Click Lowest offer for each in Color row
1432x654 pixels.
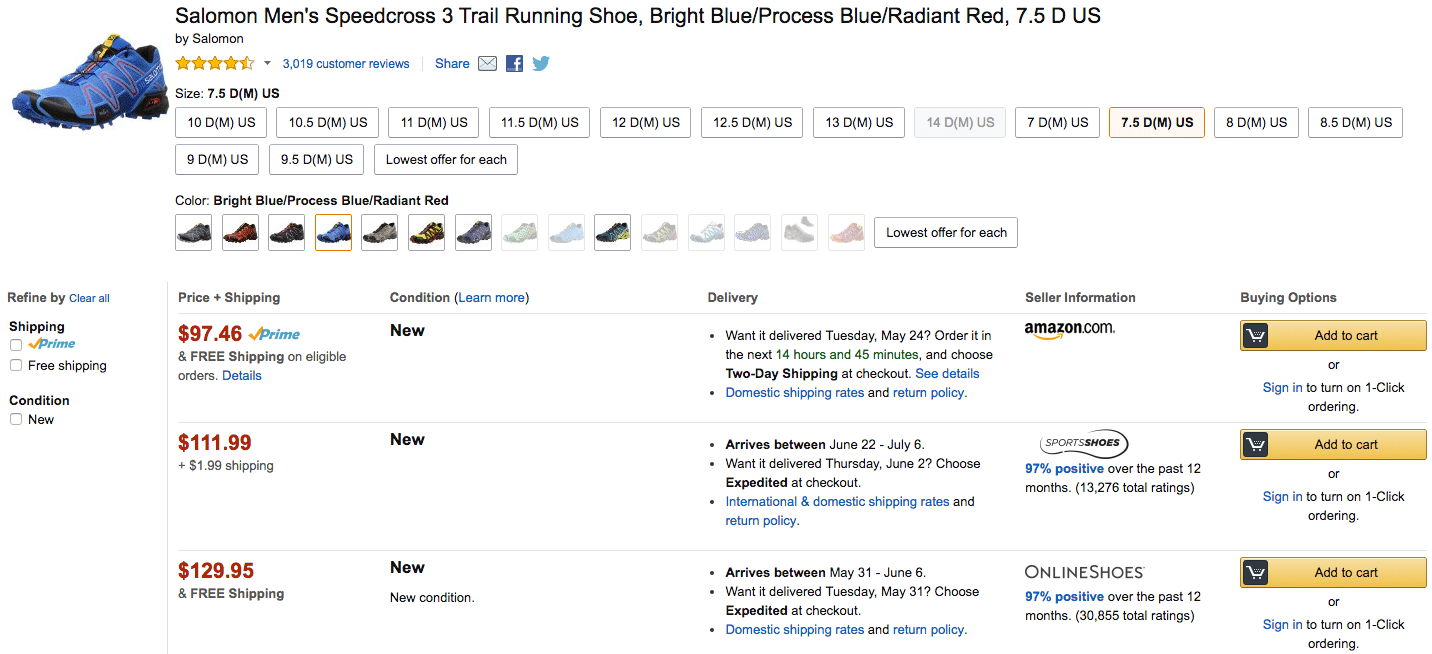(946, 233)
